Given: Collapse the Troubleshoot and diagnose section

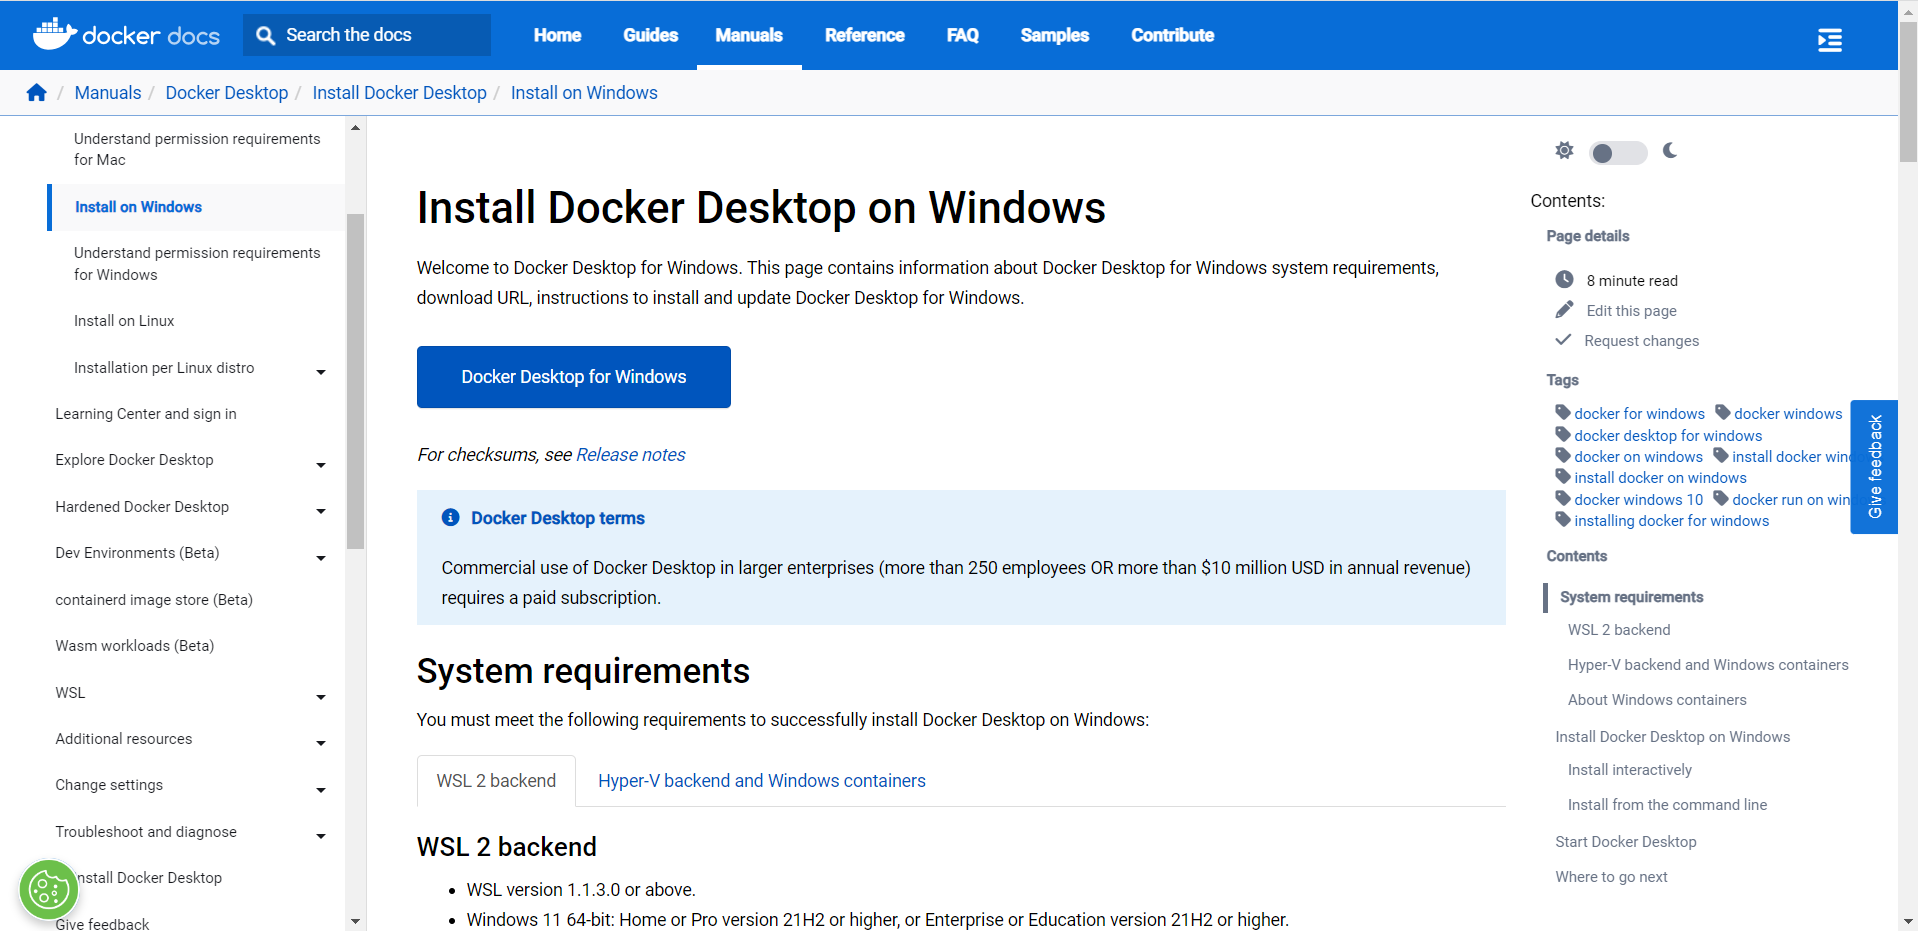Looking at the screenshot, I should coord(320,836).
